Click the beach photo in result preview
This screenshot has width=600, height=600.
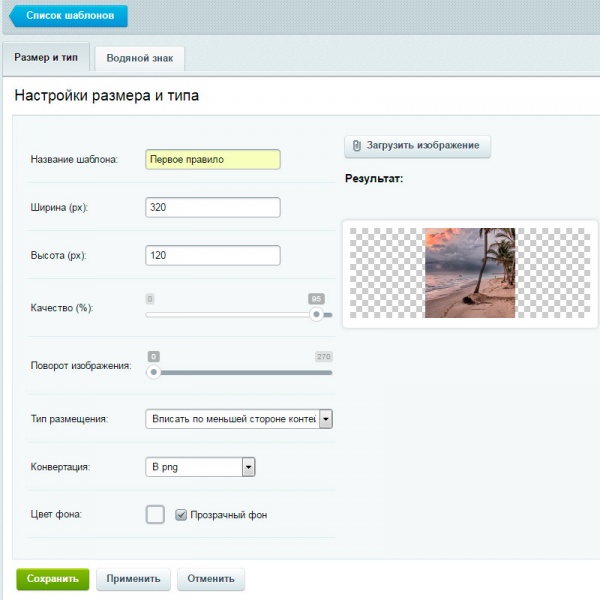469,273
